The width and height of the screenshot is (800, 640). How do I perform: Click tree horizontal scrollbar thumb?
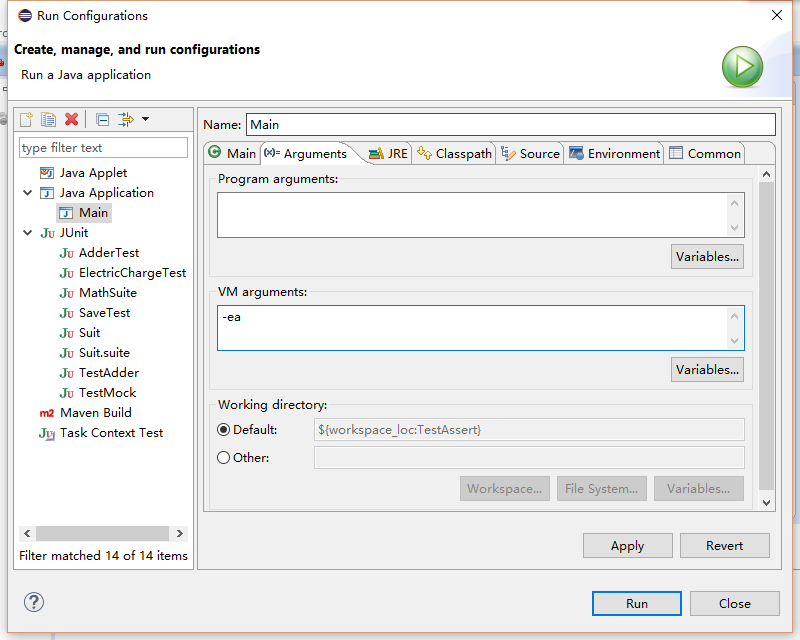click(x=103, y=533)
